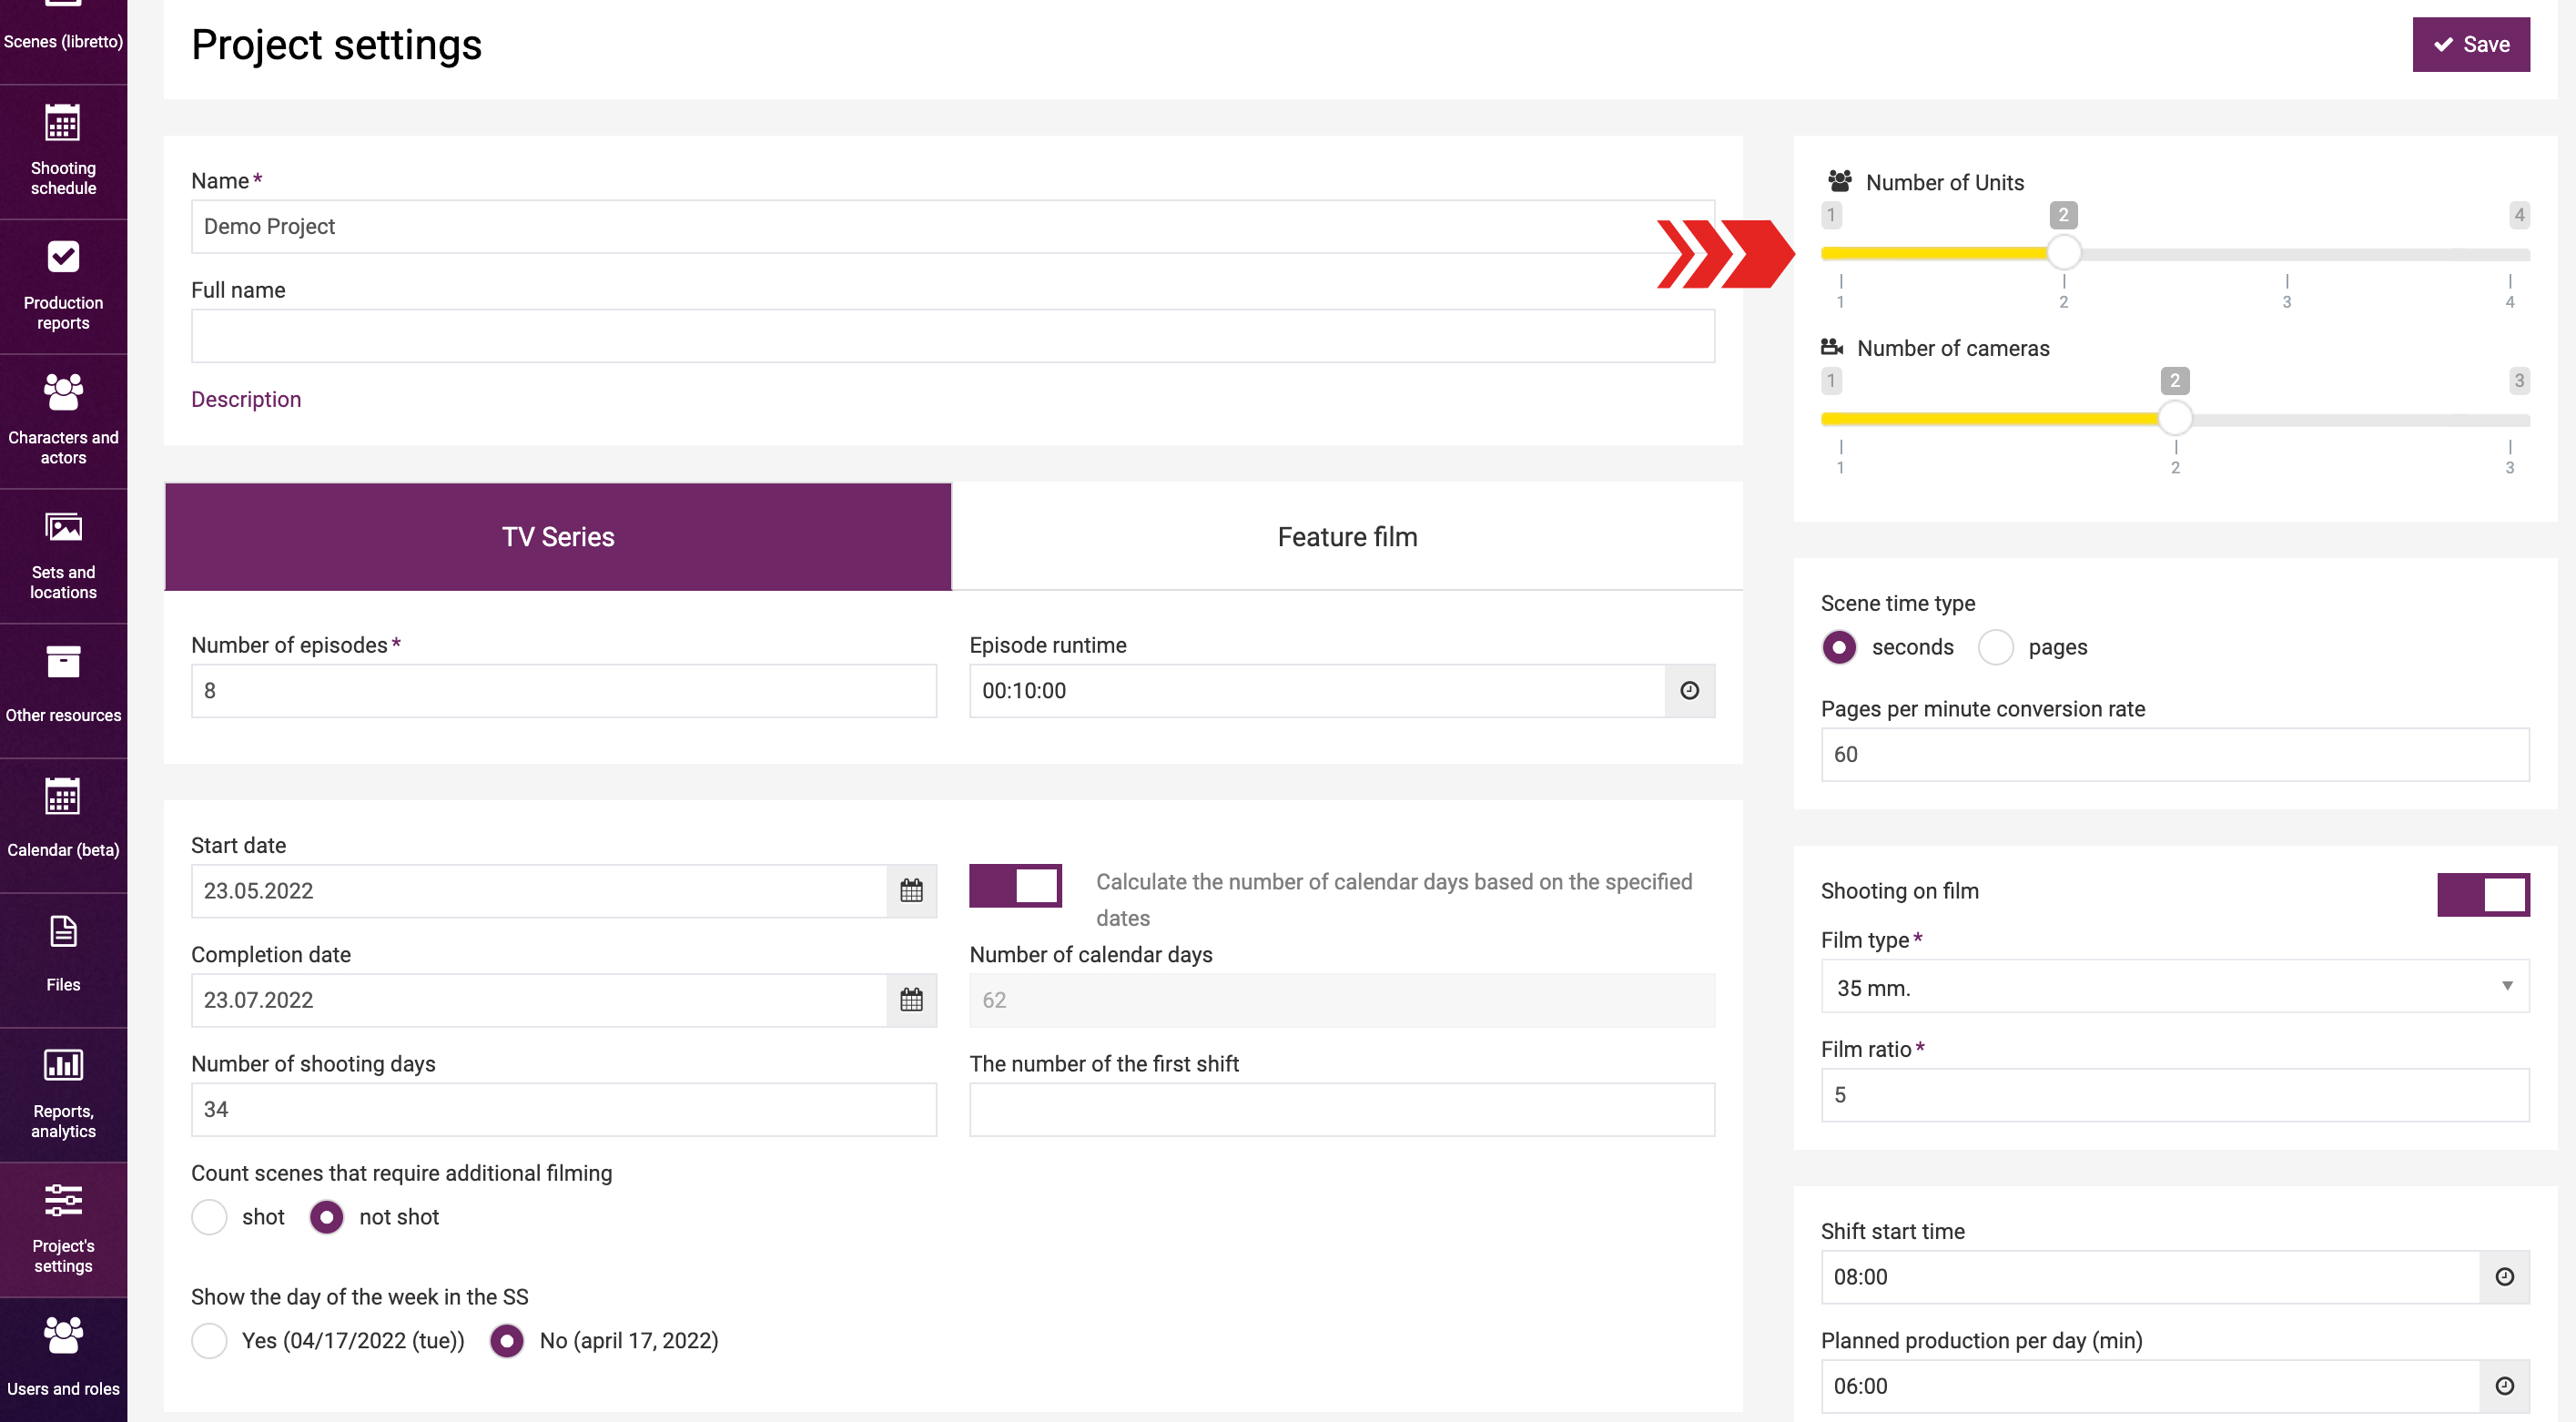Open Characters and actors section
This screenshot has width=2576, height=1422.
click(x=63, y=422)
